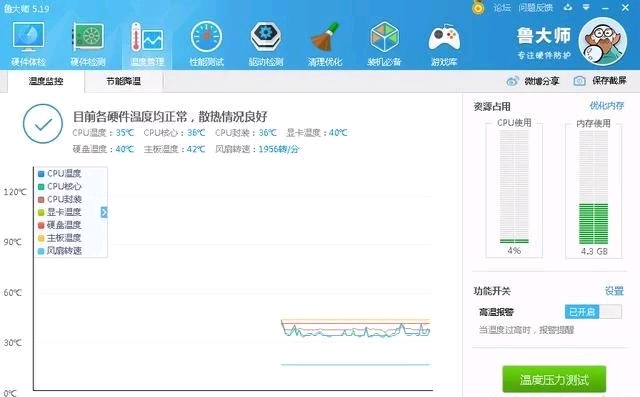Open 性能测试 performance test

tap(207, 44)
